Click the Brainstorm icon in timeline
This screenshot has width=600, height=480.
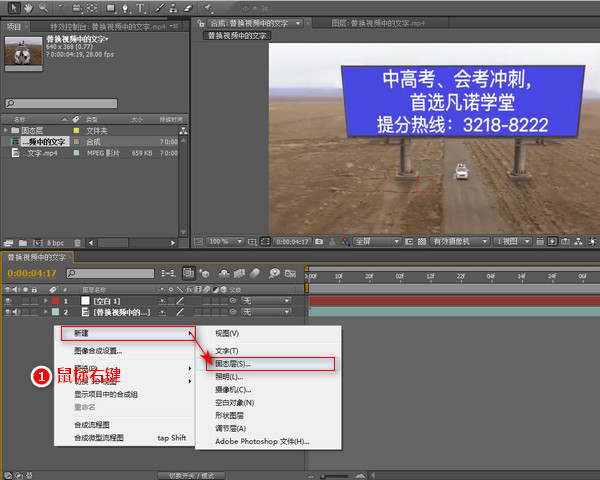tap(274, 273)
